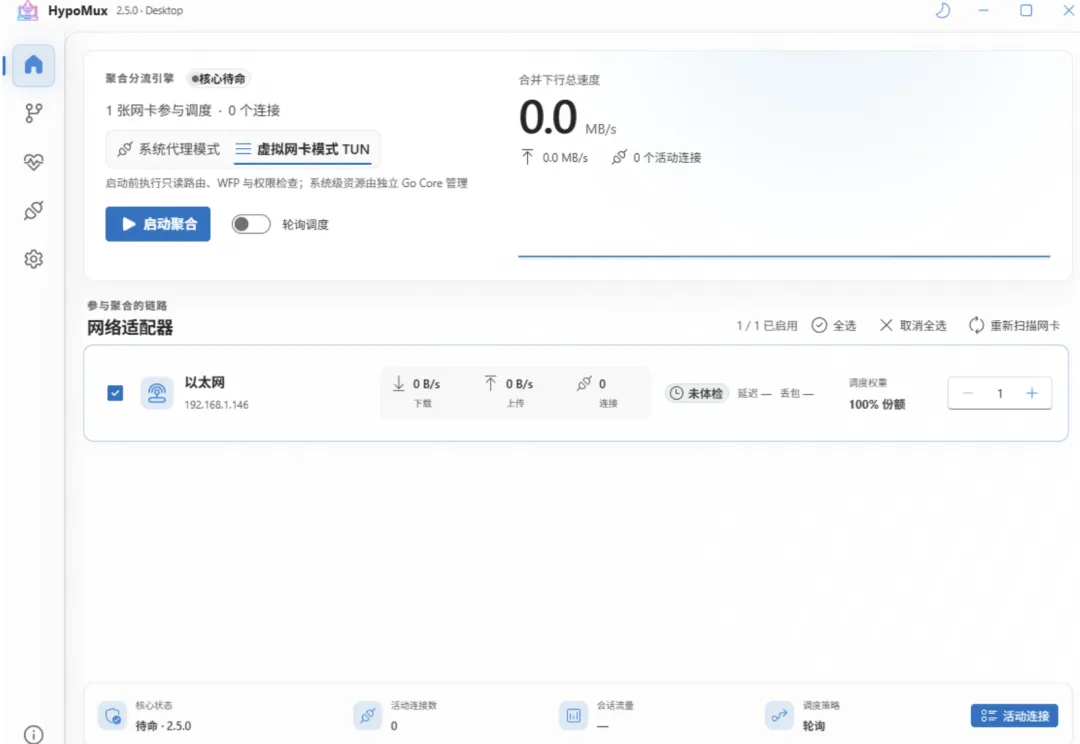
Task: Toggle the 轮询调度 switch
Action: [x=251, y=224]
